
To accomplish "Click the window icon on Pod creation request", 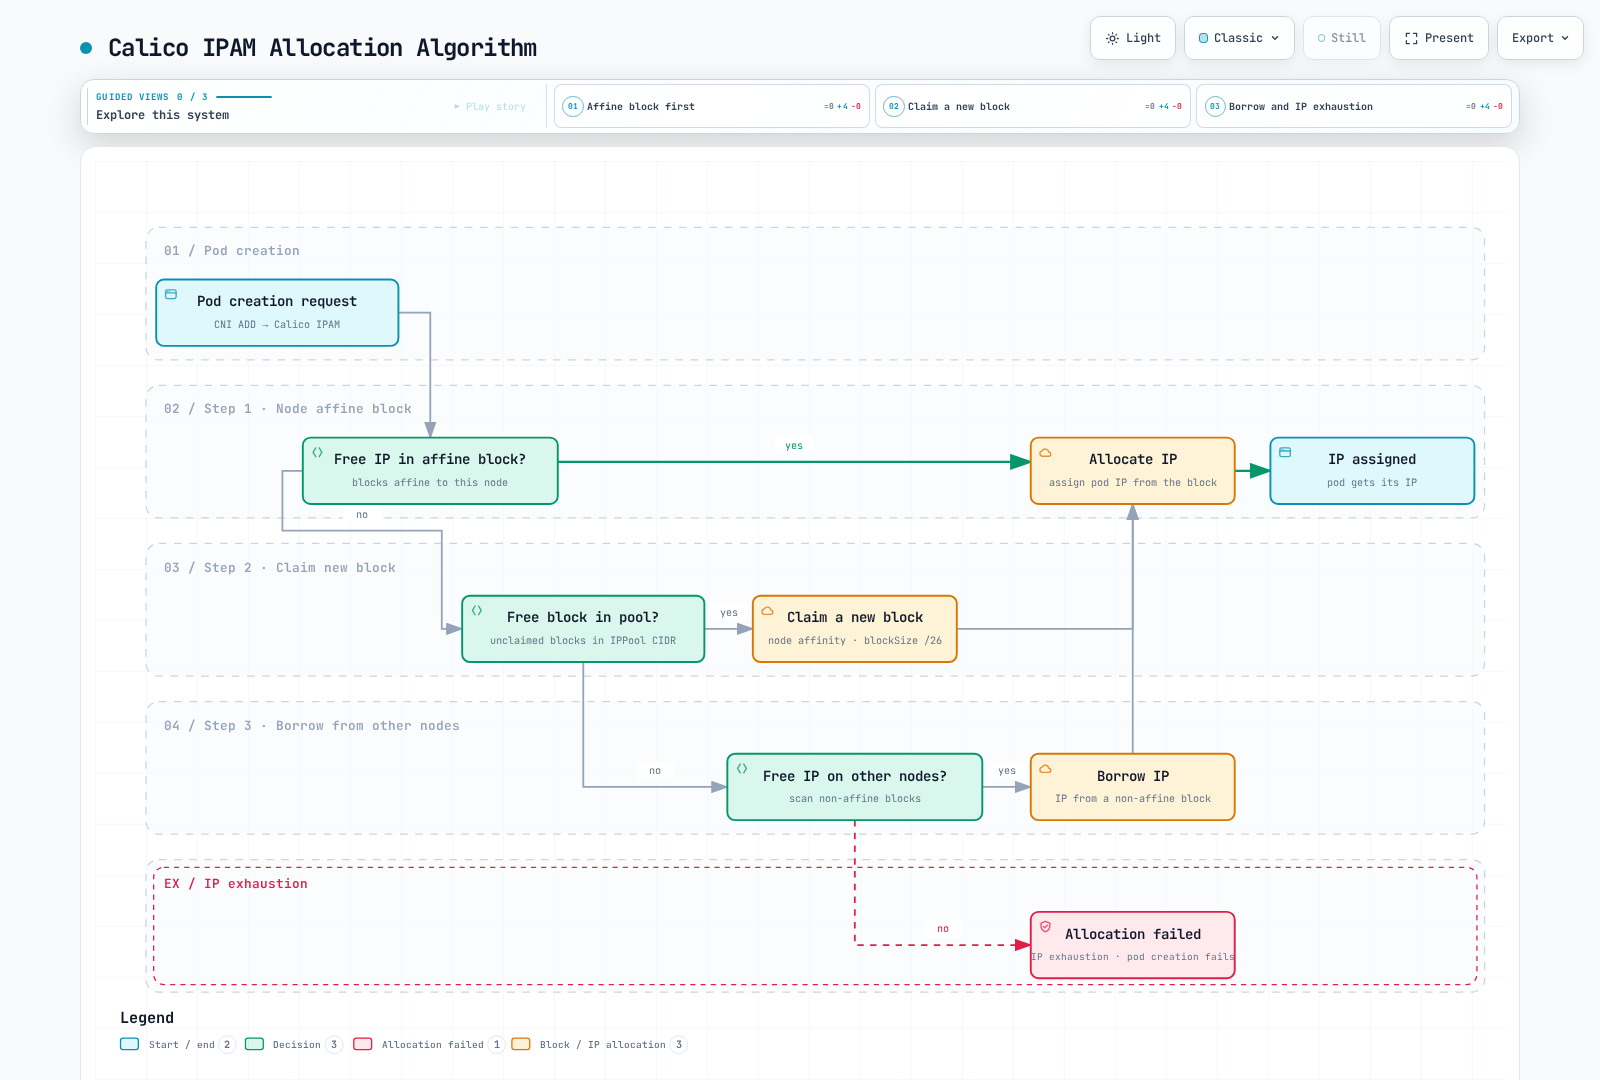I will pyautogui.click(x=171, y=294).
